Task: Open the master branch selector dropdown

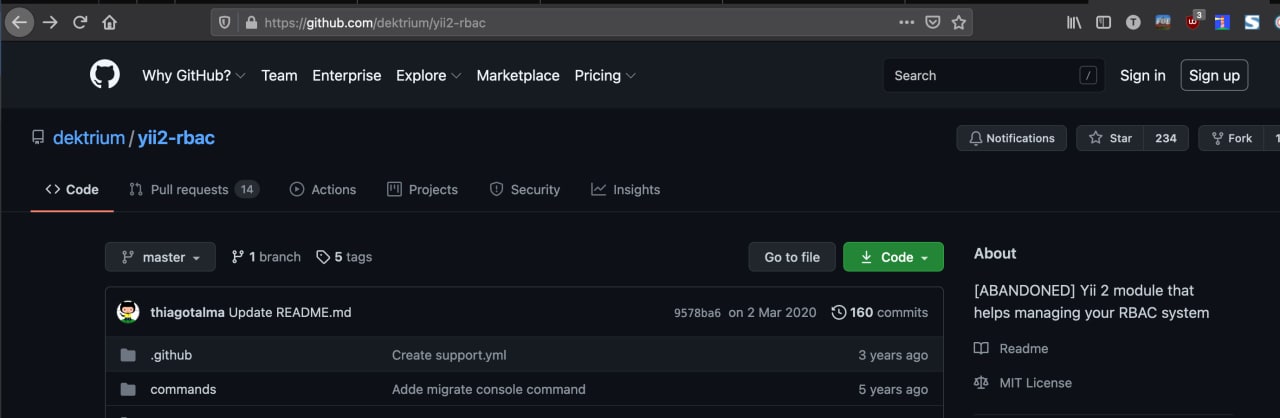Action: coord(160,257)
